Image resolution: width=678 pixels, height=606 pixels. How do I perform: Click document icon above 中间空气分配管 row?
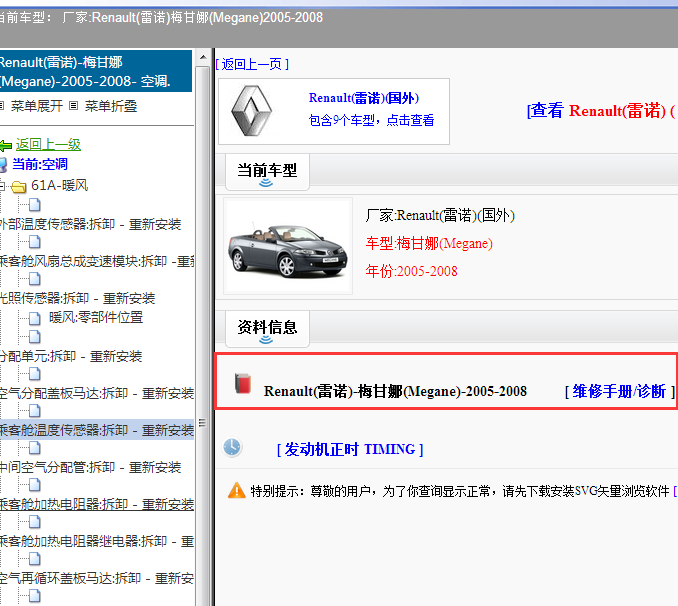35,448
